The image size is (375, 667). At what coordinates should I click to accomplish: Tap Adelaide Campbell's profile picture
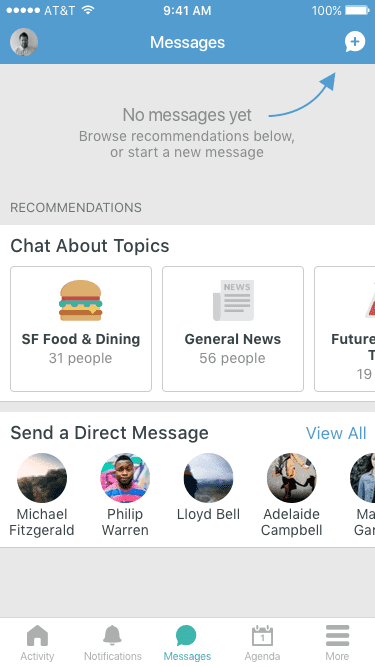point(292,478)
